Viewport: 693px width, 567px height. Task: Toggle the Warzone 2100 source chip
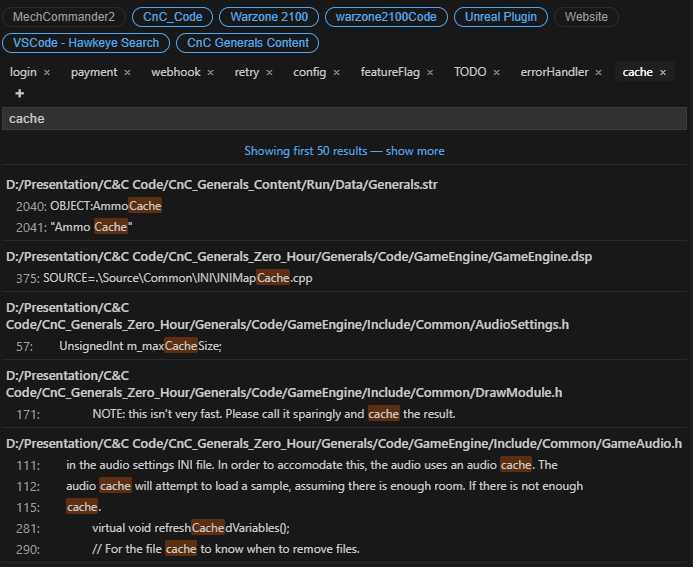pos(269,17)
